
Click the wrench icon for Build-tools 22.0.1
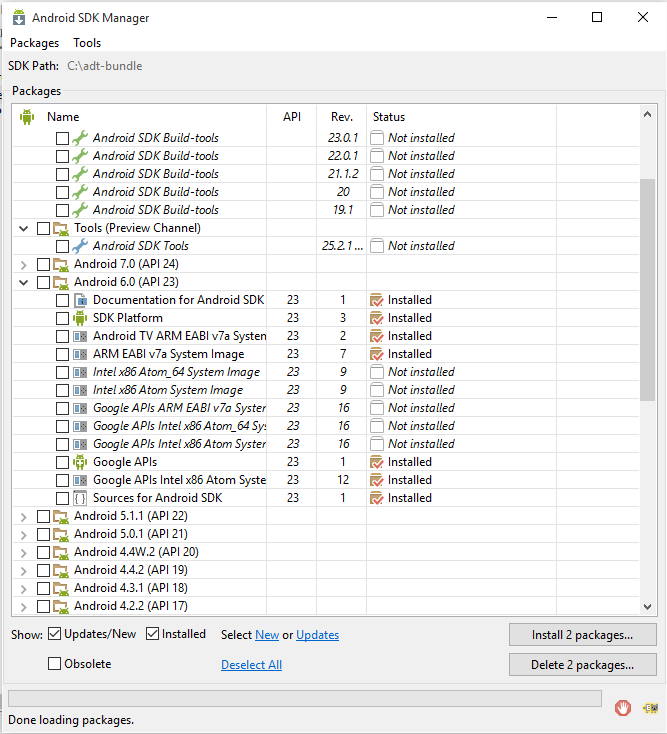(80, 156)
